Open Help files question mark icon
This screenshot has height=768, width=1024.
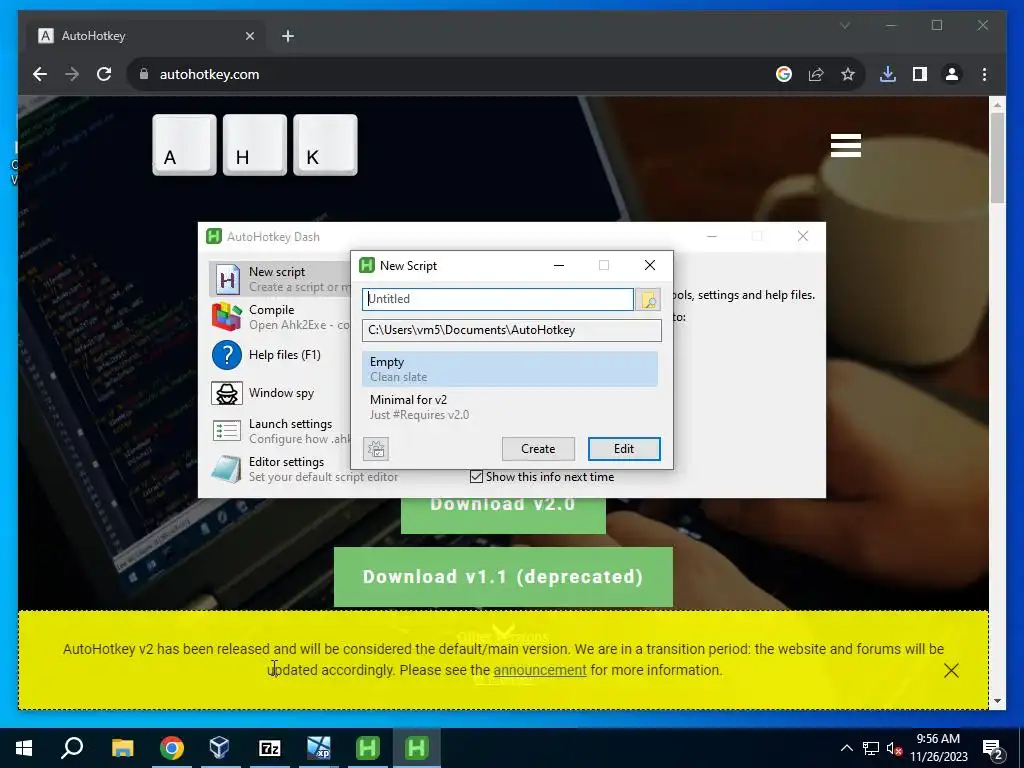click(227, 355)
